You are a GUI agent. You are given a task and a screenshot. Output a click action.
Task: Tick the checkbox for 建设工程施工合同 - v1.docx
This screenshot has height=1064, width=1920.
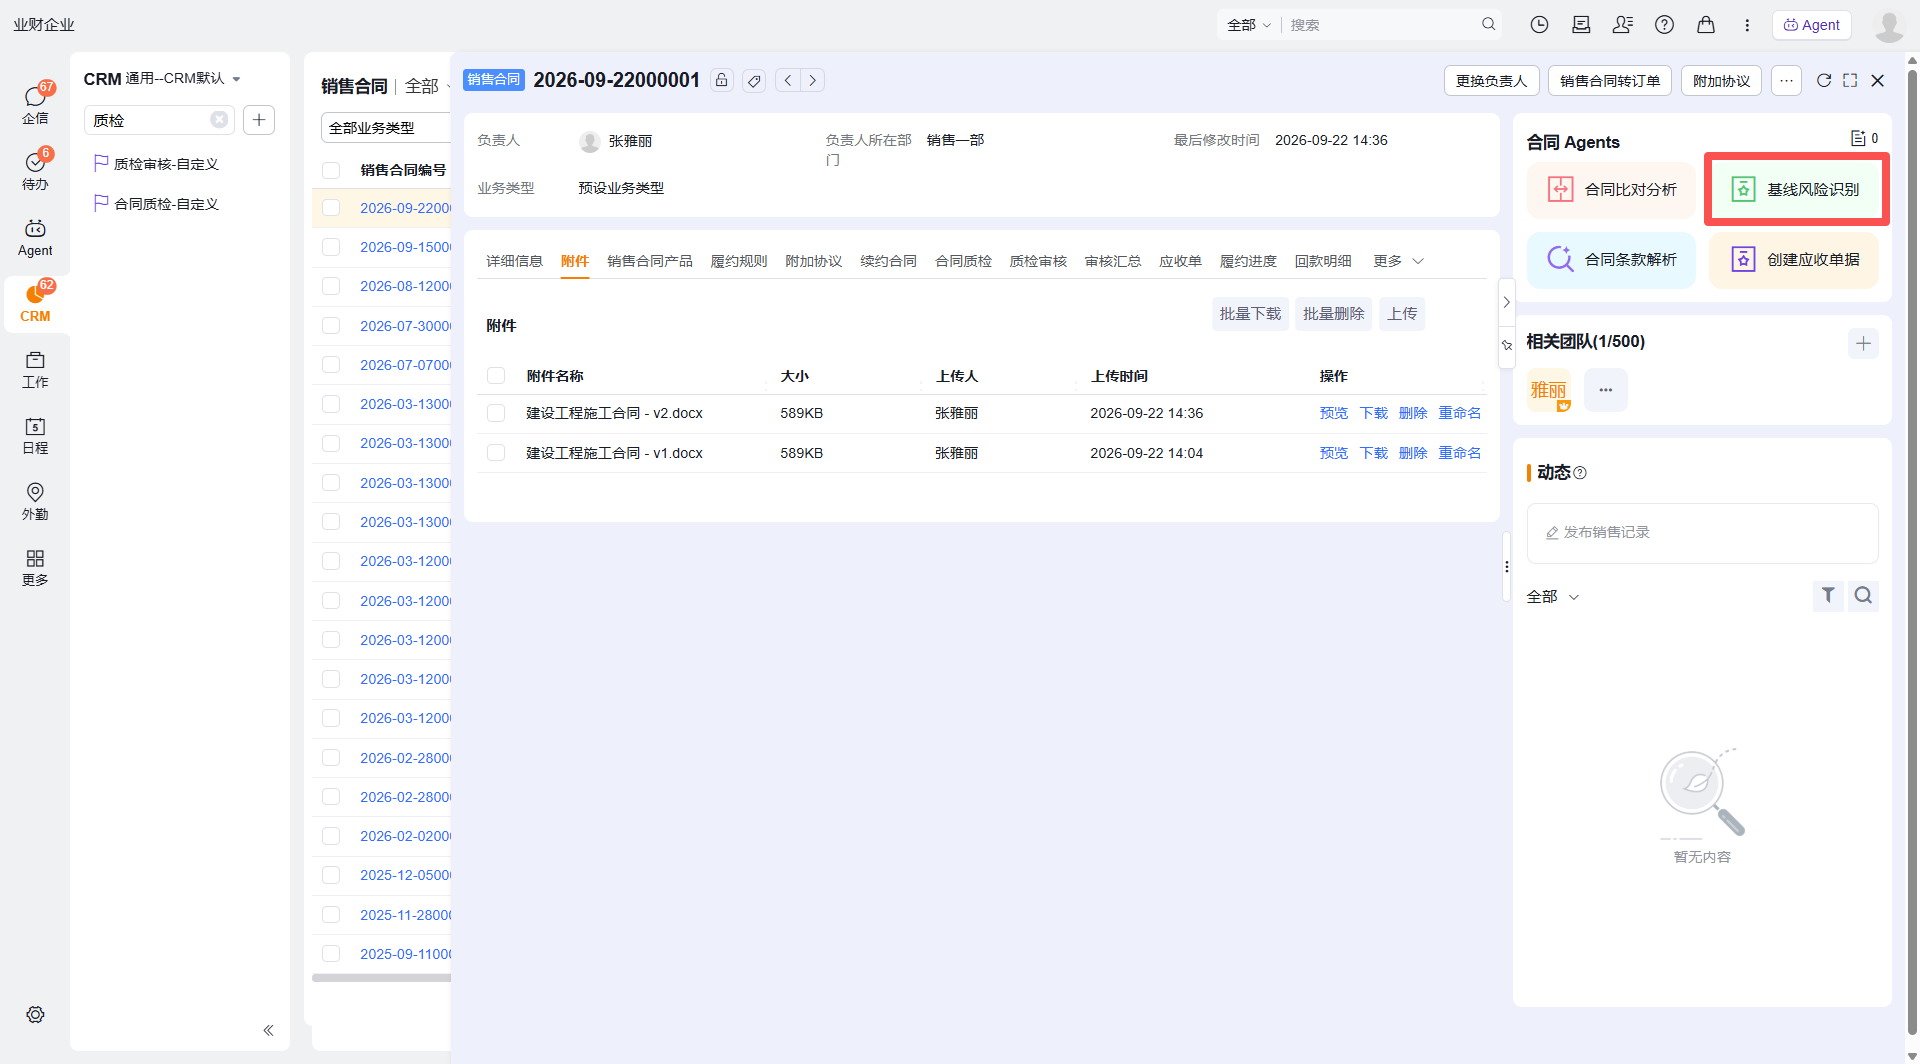pyautogui.click(x=496, y=453)
